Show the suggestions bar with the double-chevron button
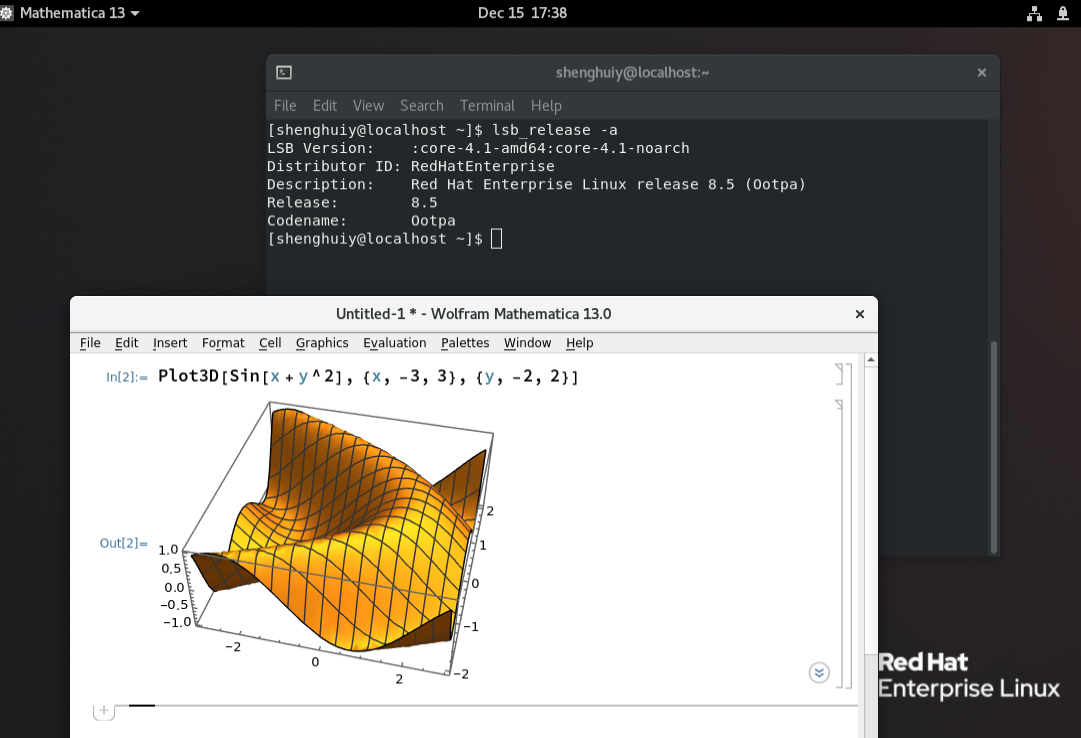The height and width of the screenshot is (738, 1081). [x=819, y=672]
